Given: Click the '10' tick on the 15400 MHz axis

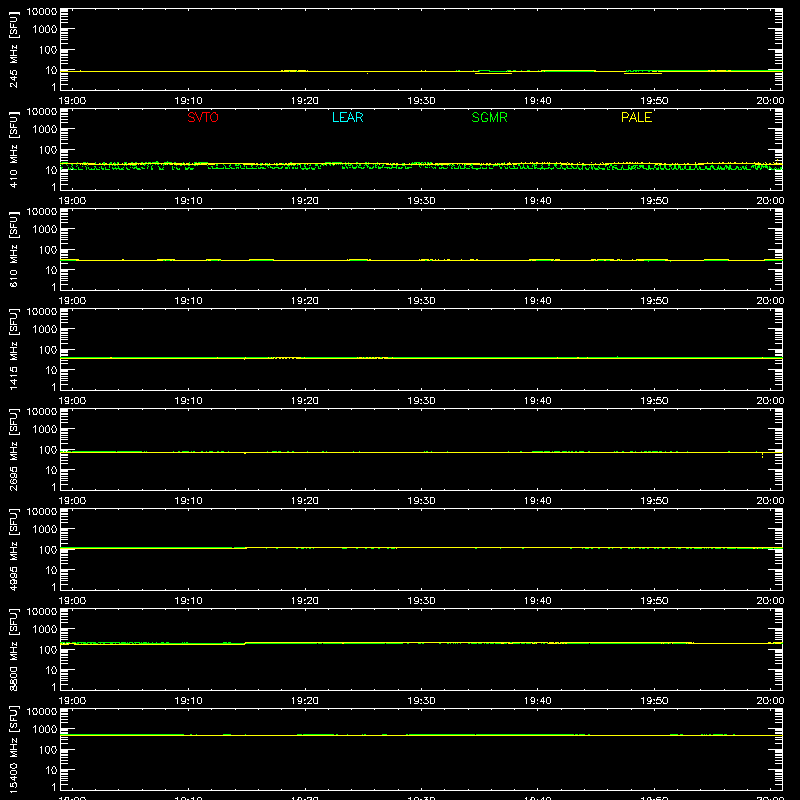Looking at the screenshot, I should pos(51,770).
